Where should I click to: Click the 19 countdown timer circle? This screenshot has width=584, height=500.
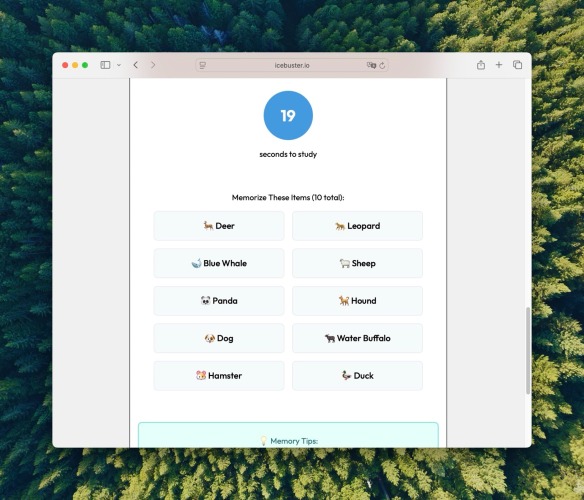click(x=288, y=115)
